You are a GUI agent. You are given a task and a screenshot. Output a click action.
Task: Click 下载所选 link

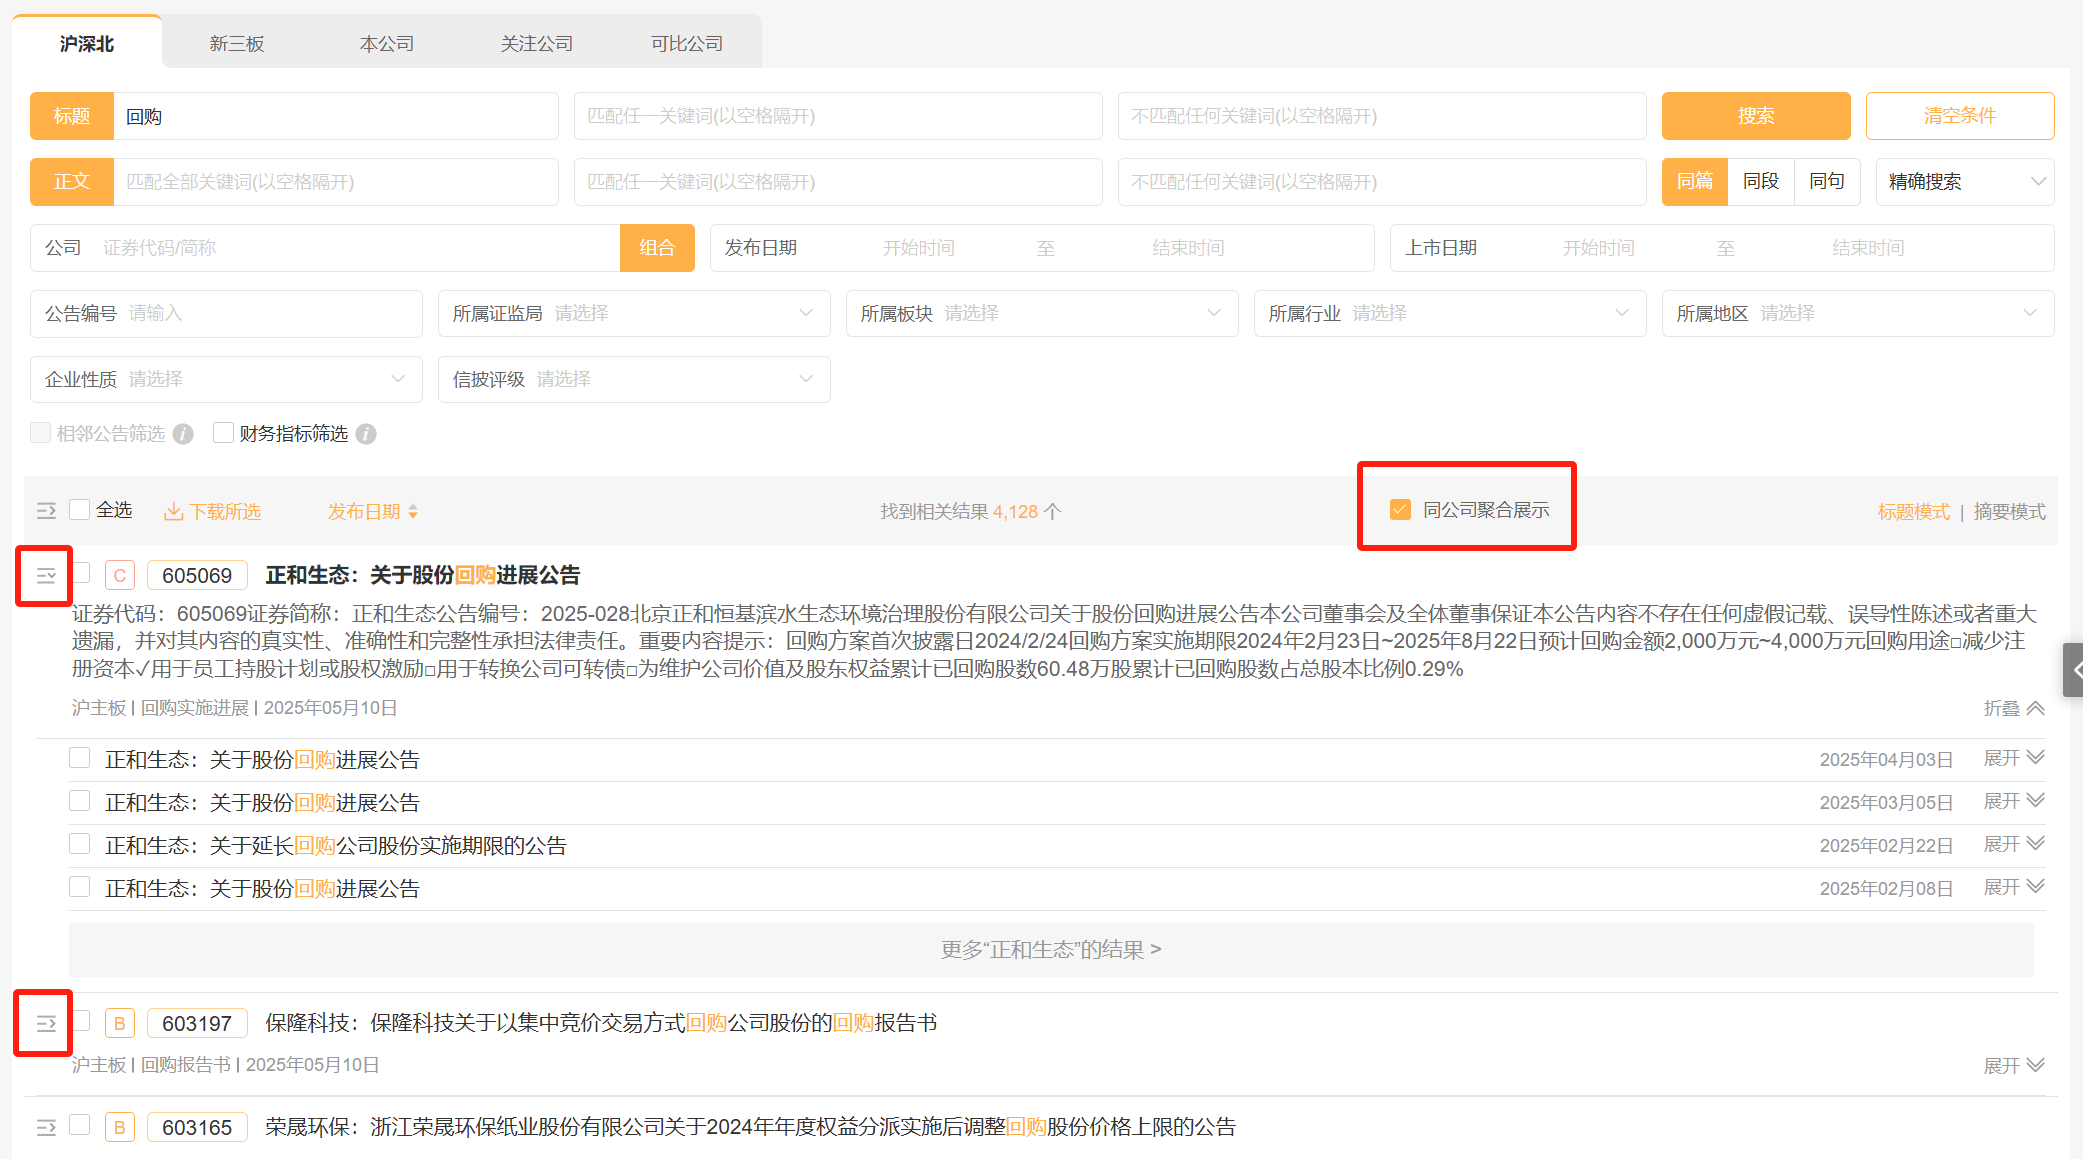[x=225, y=512]
